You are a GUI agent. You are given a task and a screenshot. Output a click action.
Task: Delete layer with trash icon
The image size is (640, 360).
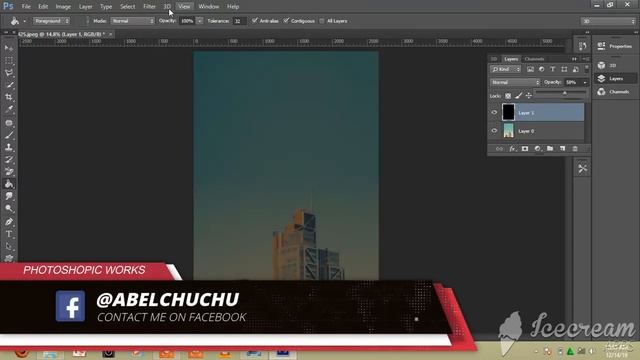(x=575, y=149)
